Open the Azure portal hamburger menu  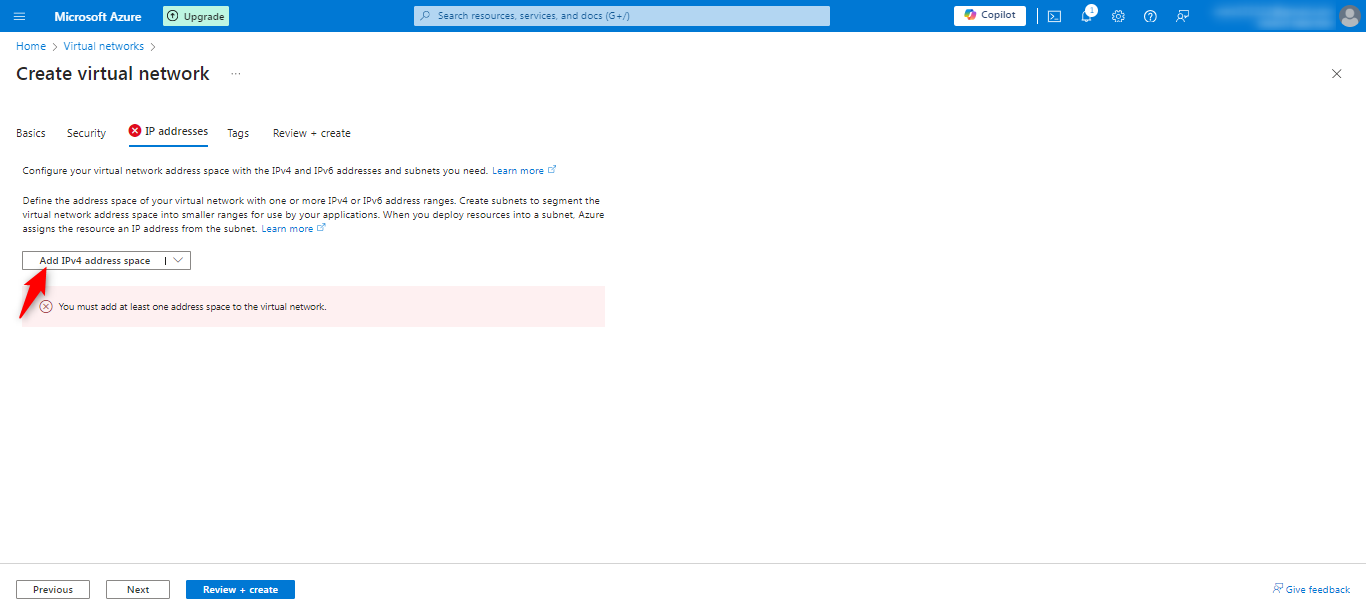click(19, 16)
